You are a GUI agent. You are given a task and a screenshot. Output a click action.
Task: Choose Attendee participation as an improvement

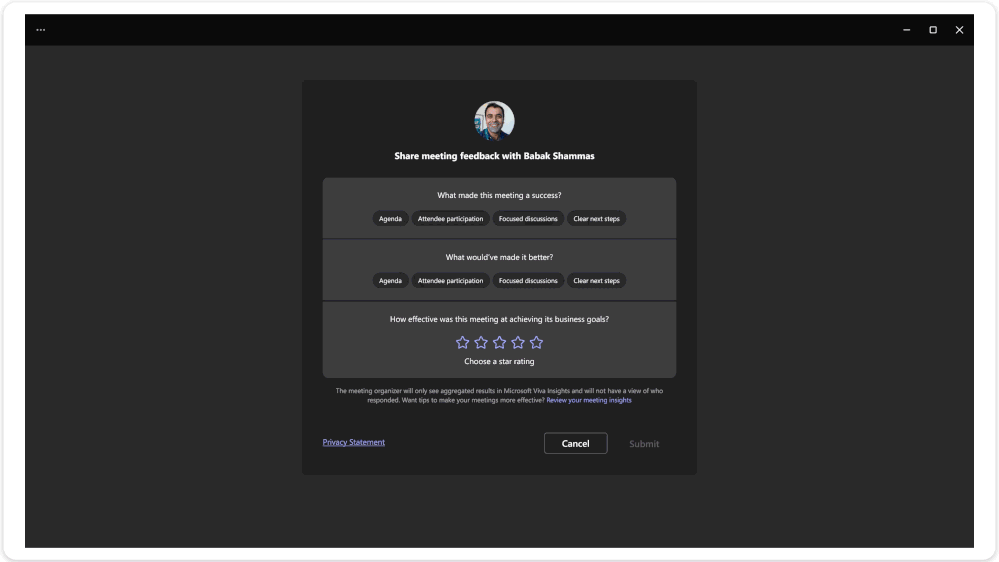(450, 281)
